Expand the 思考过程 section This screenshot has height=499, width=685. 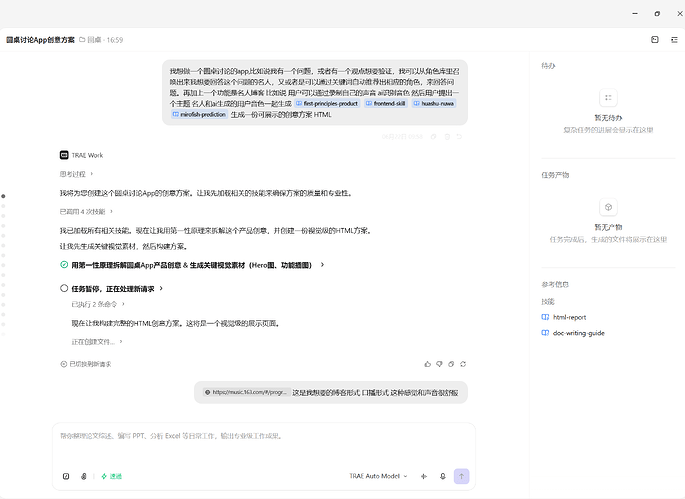(x=76, y=174)
